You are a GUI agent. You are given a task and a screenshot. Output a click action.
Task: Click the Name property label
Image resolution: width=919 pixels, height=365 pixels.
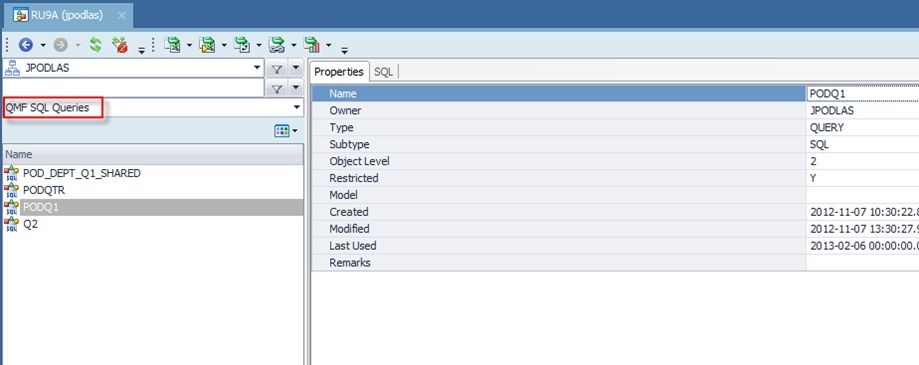click(343, 94)
